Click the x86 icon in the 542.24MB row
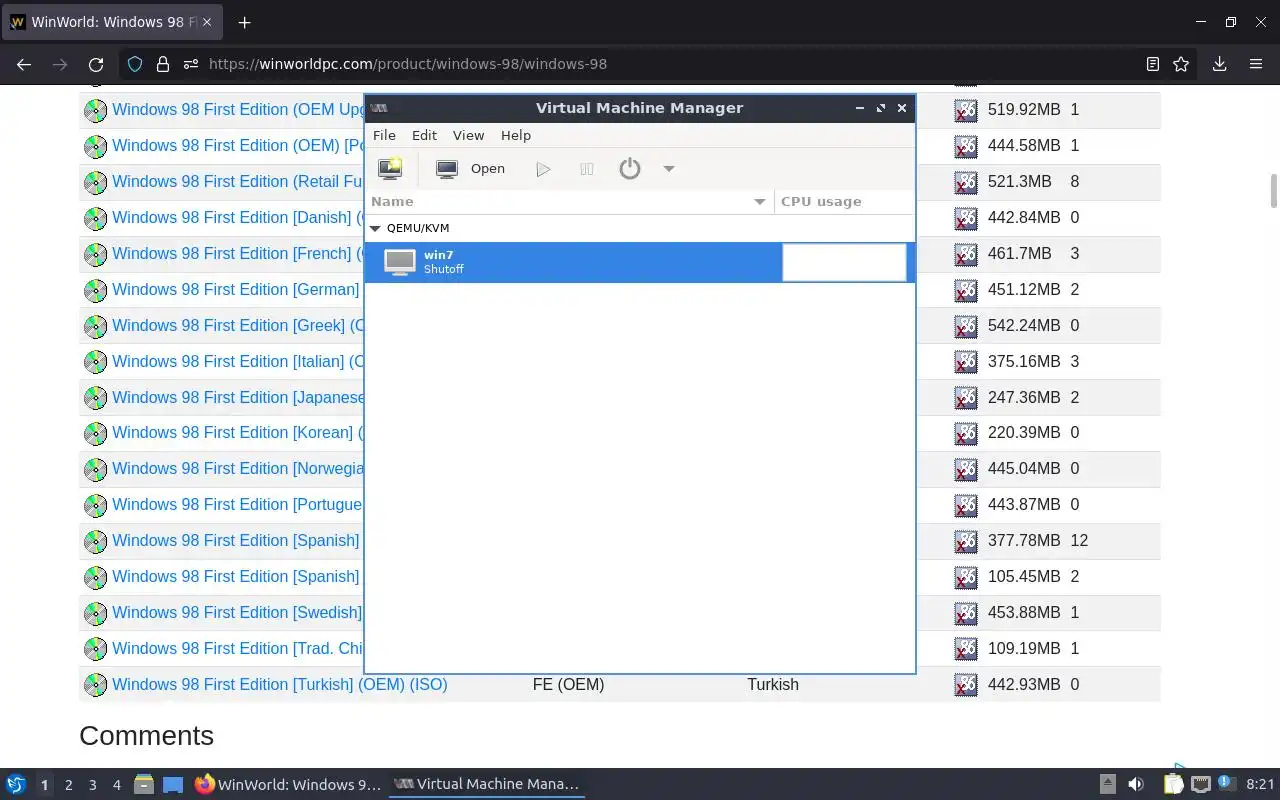This screenshot has width=1280, height=800. point(965,326)
